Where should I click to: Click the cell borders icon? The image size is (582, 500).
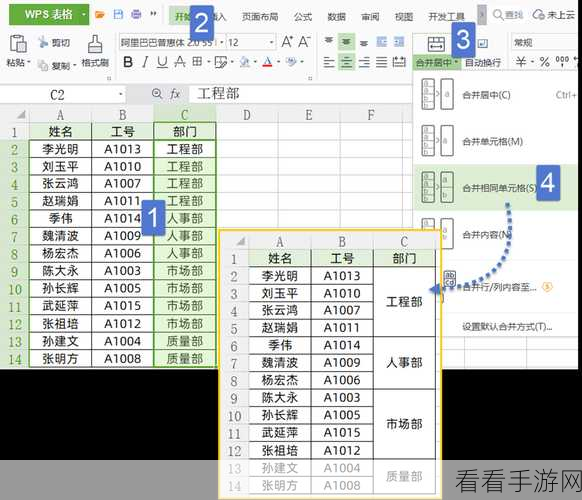coord(197,62)
